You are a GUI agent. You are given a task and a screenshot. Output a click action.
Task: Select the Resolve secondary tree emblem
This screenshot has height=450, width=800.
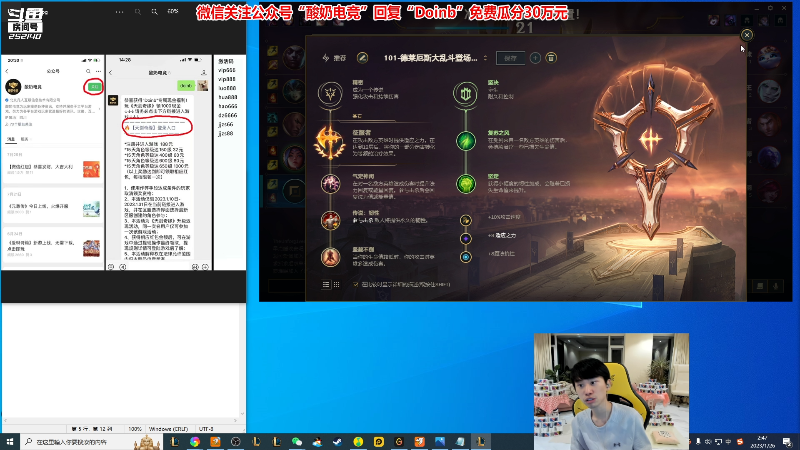(465, 94)
